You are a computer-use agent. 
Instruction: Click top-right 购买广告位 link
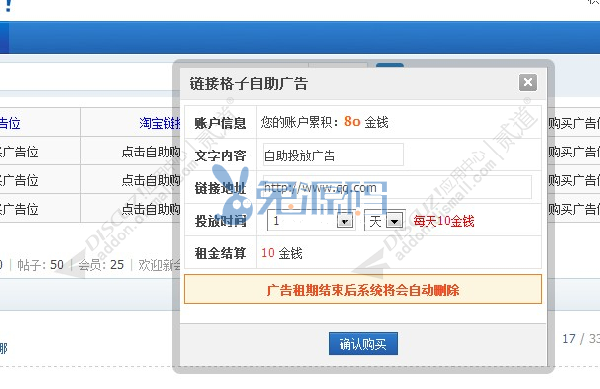coord(574,123)
